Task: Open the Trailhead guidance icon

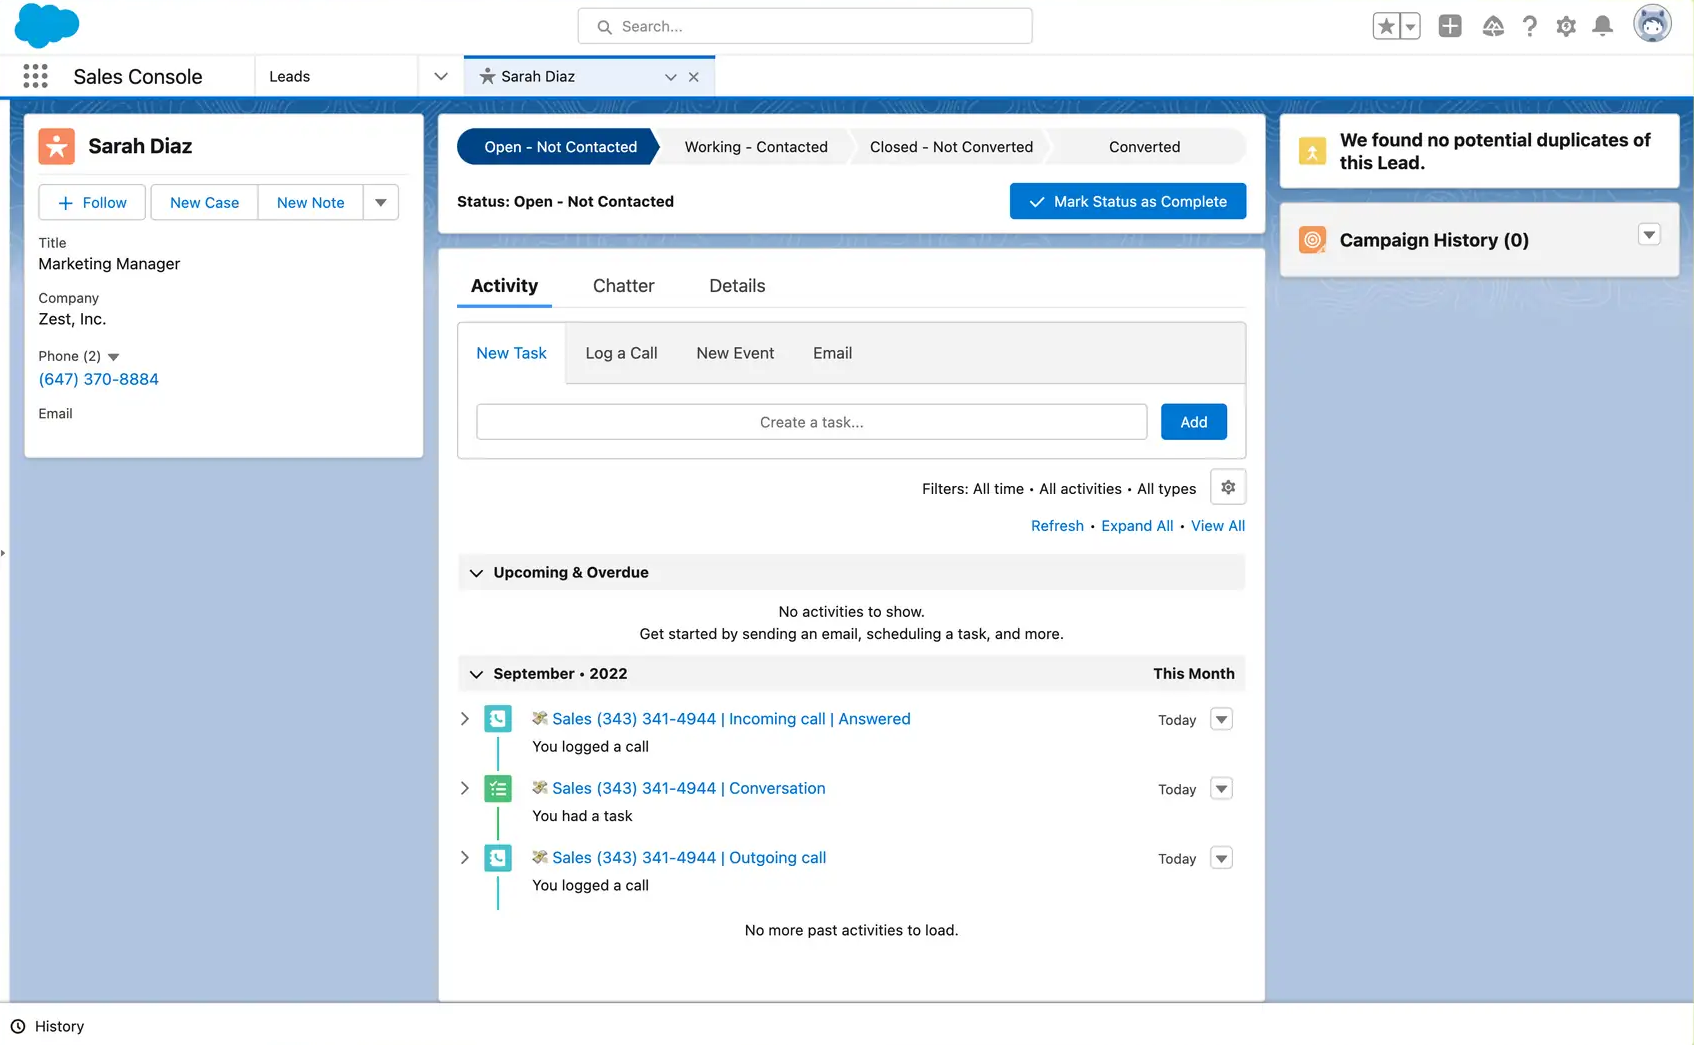Action: tap(1493, 26)
